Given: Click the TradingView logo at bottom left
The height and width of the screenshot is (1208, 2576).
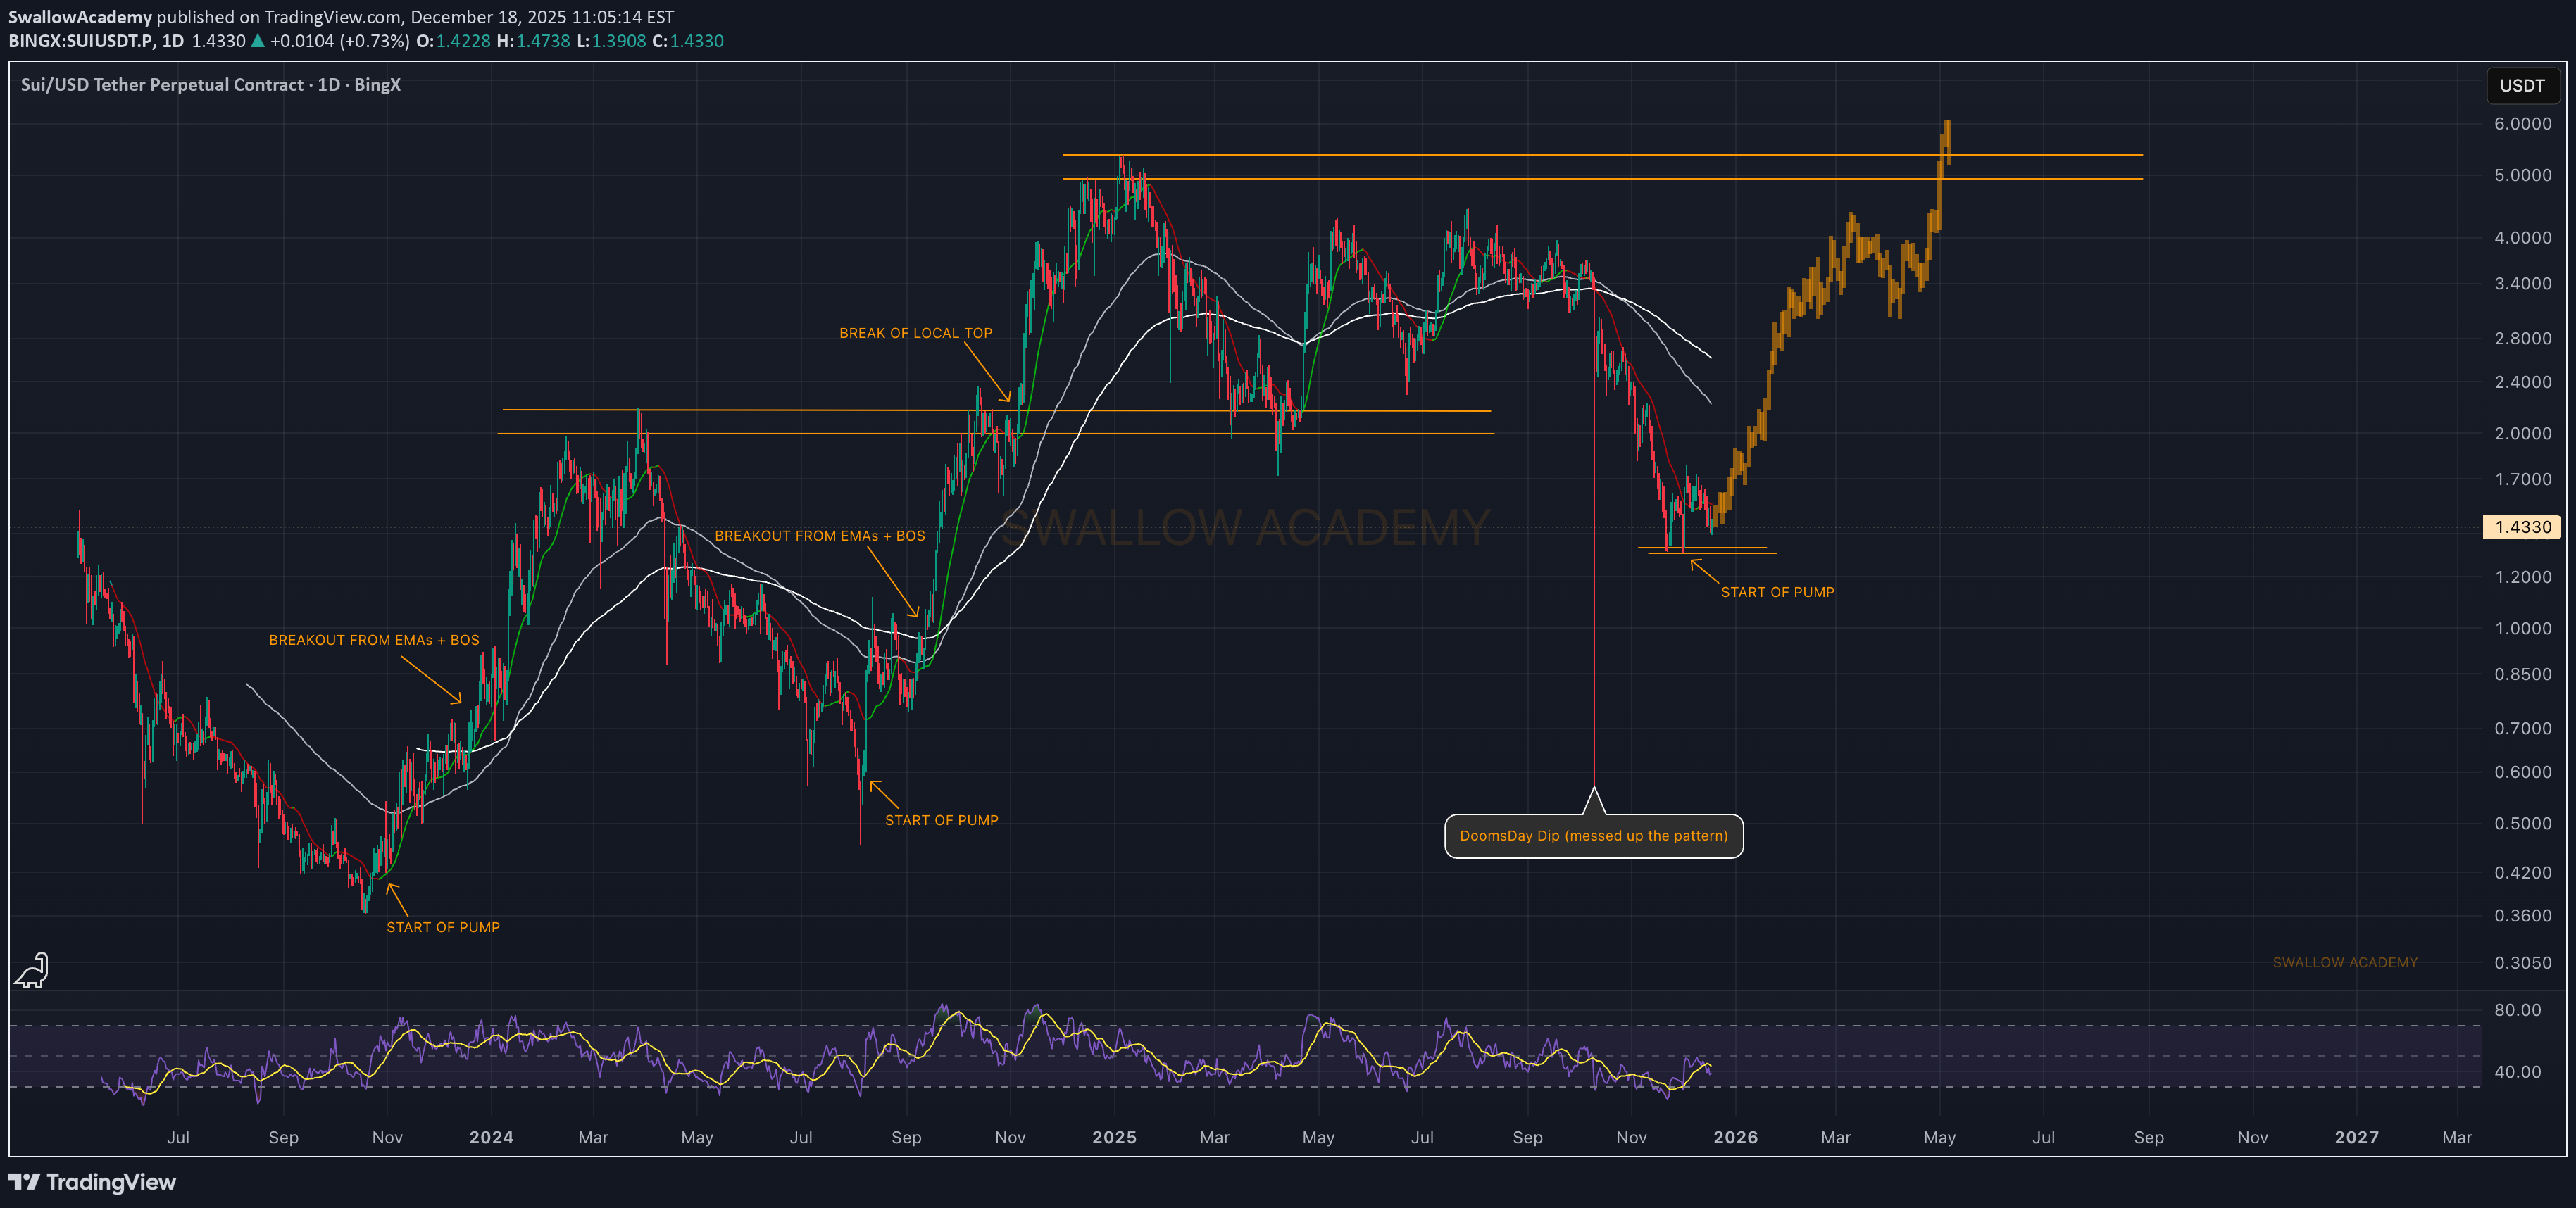Looking at the screenshot, I should click(92, 1182).
